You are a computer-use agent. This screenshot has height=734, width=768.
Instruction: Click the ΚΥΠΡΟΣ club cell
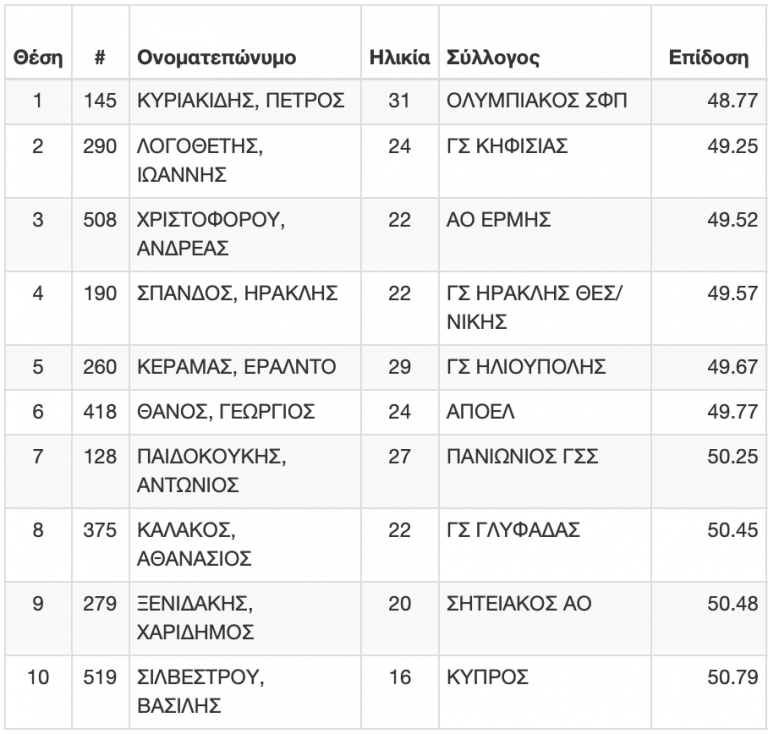pyautogui.click(x=487, y=678)
